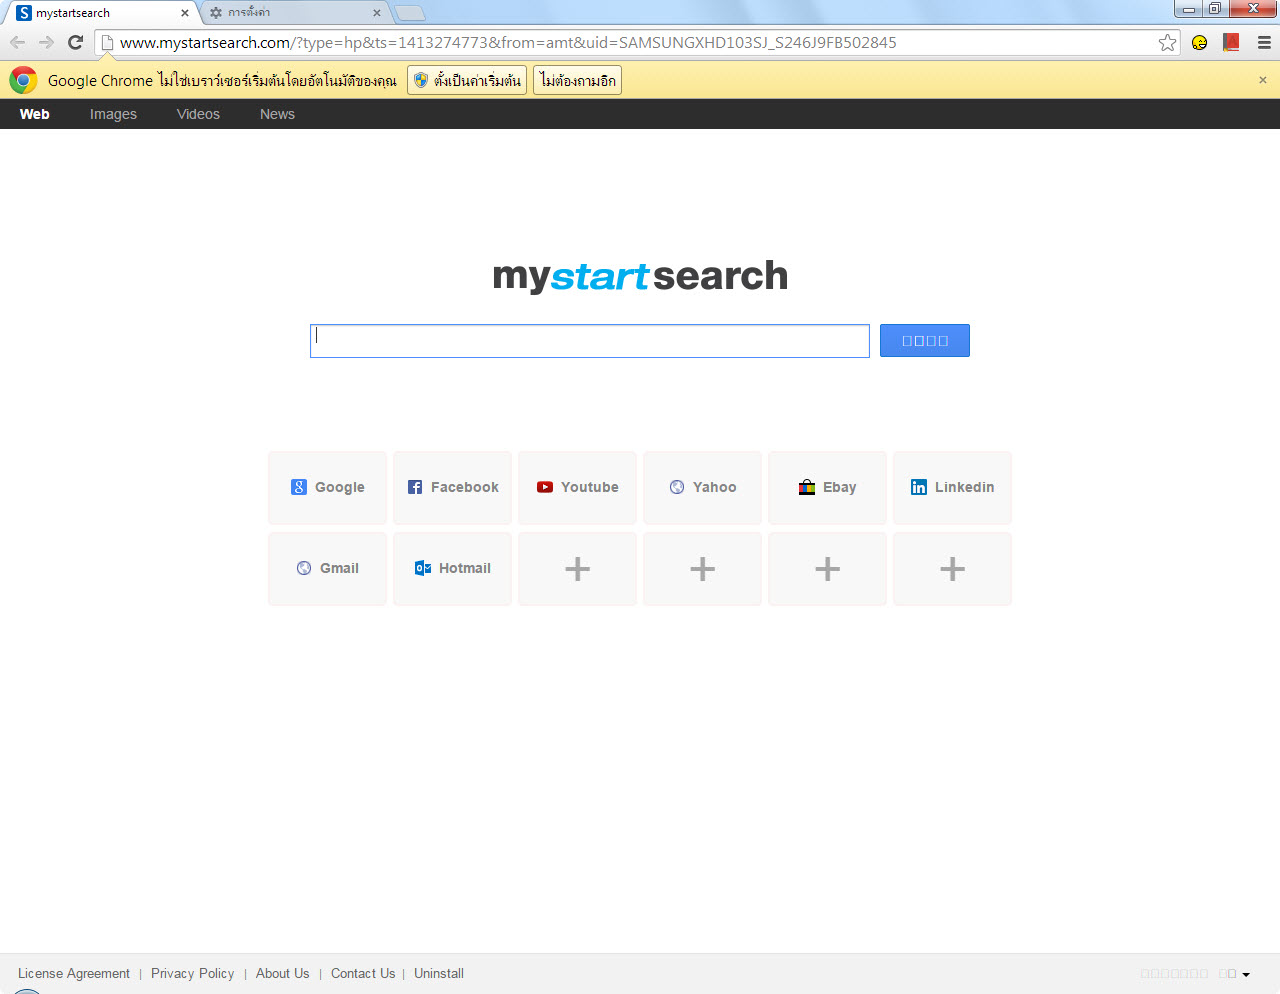The image size is (1280, 994).
Task: Click the page info icon in the address bar
Action: pyautogui.click(x=107, y=42)
